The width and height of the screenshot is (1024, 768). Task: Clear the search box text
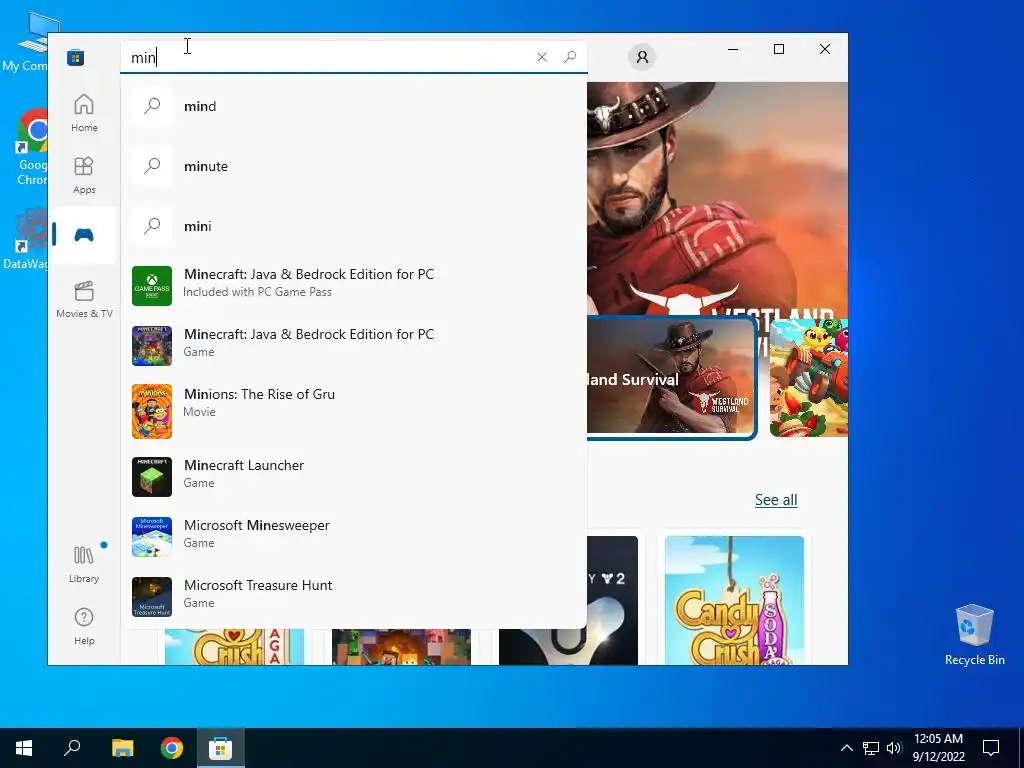541,57
